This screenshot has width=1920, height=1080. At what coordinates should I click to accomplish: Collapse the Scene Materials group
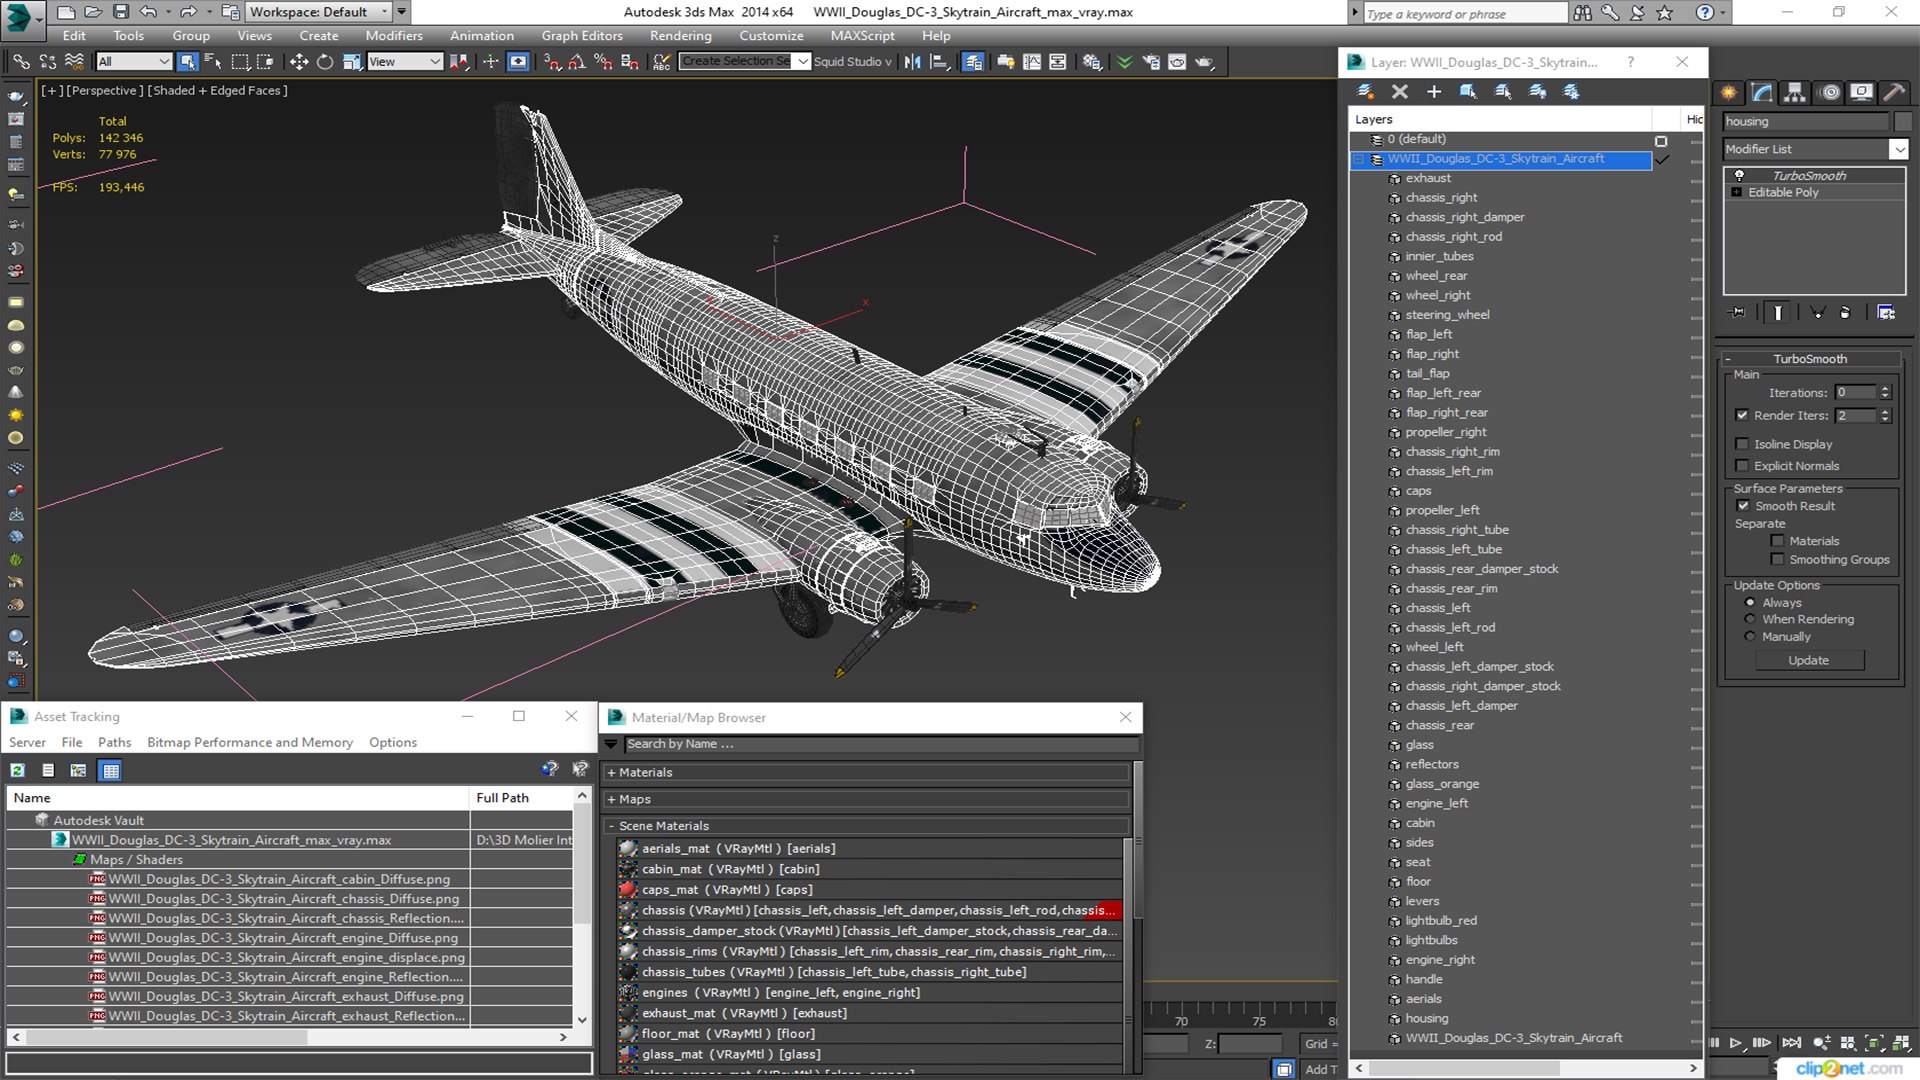coord(611,826)
